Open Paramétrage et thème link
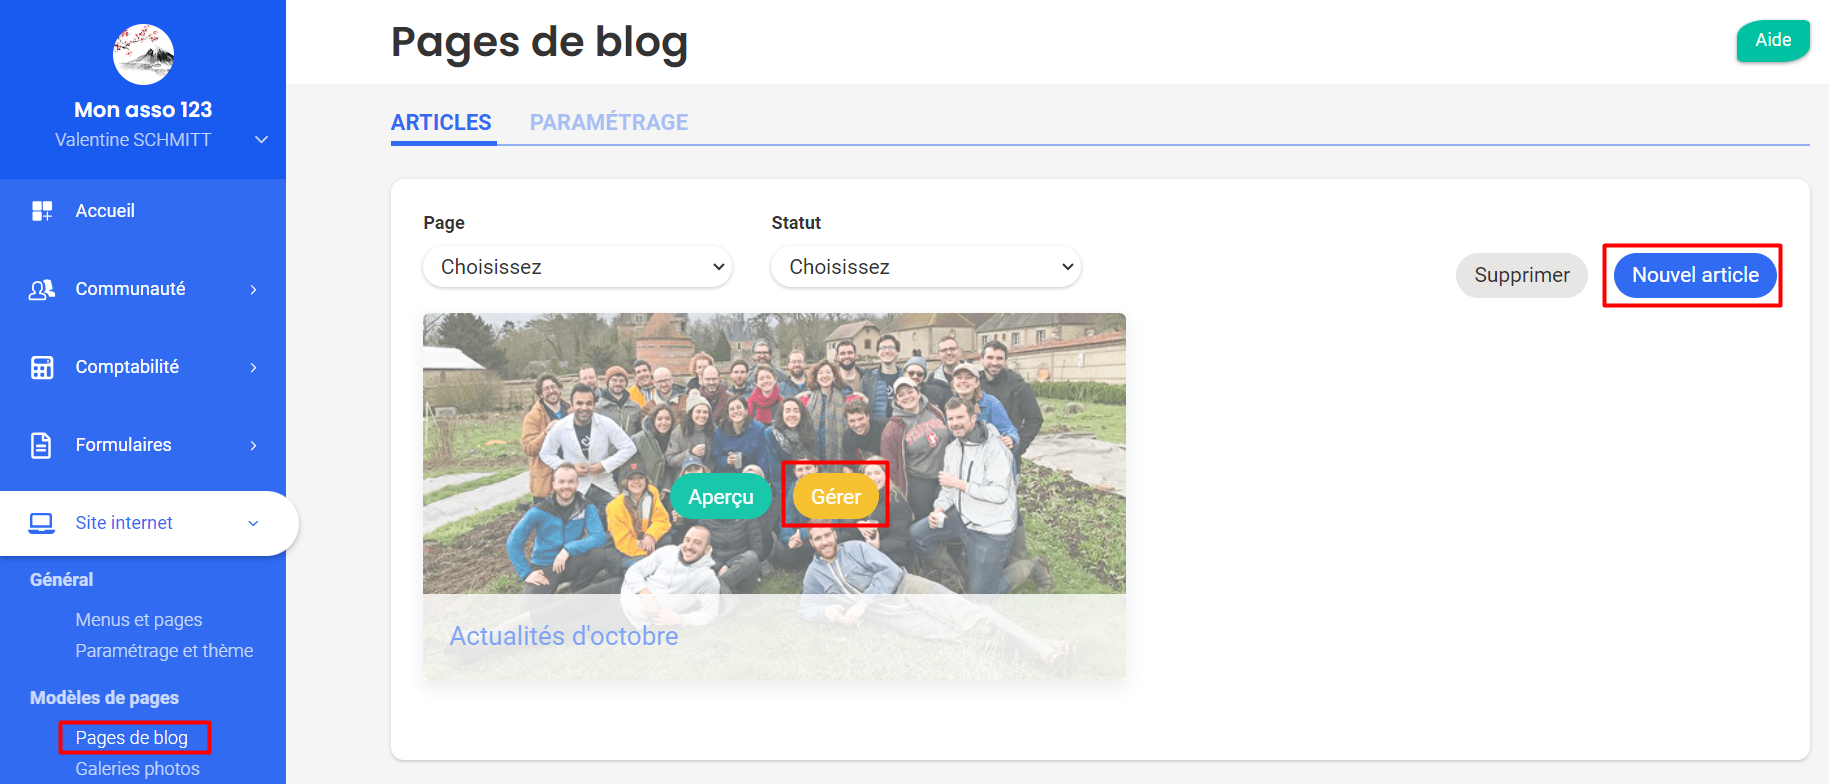Image resolution: width=1829 pixels, height=784 pixels. [x=164, y=651]
